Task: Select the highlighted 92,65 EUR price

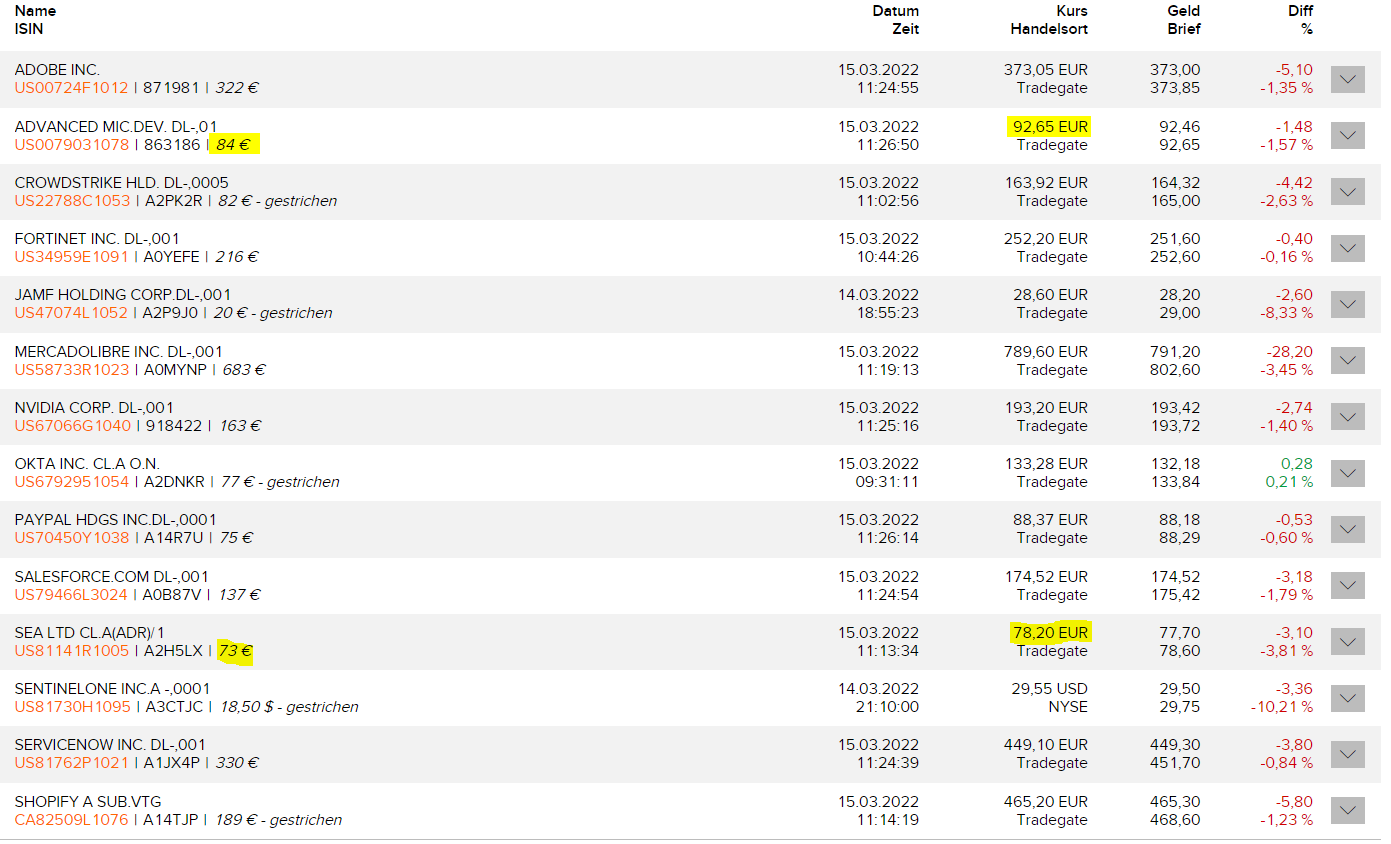Action: 1049,127
